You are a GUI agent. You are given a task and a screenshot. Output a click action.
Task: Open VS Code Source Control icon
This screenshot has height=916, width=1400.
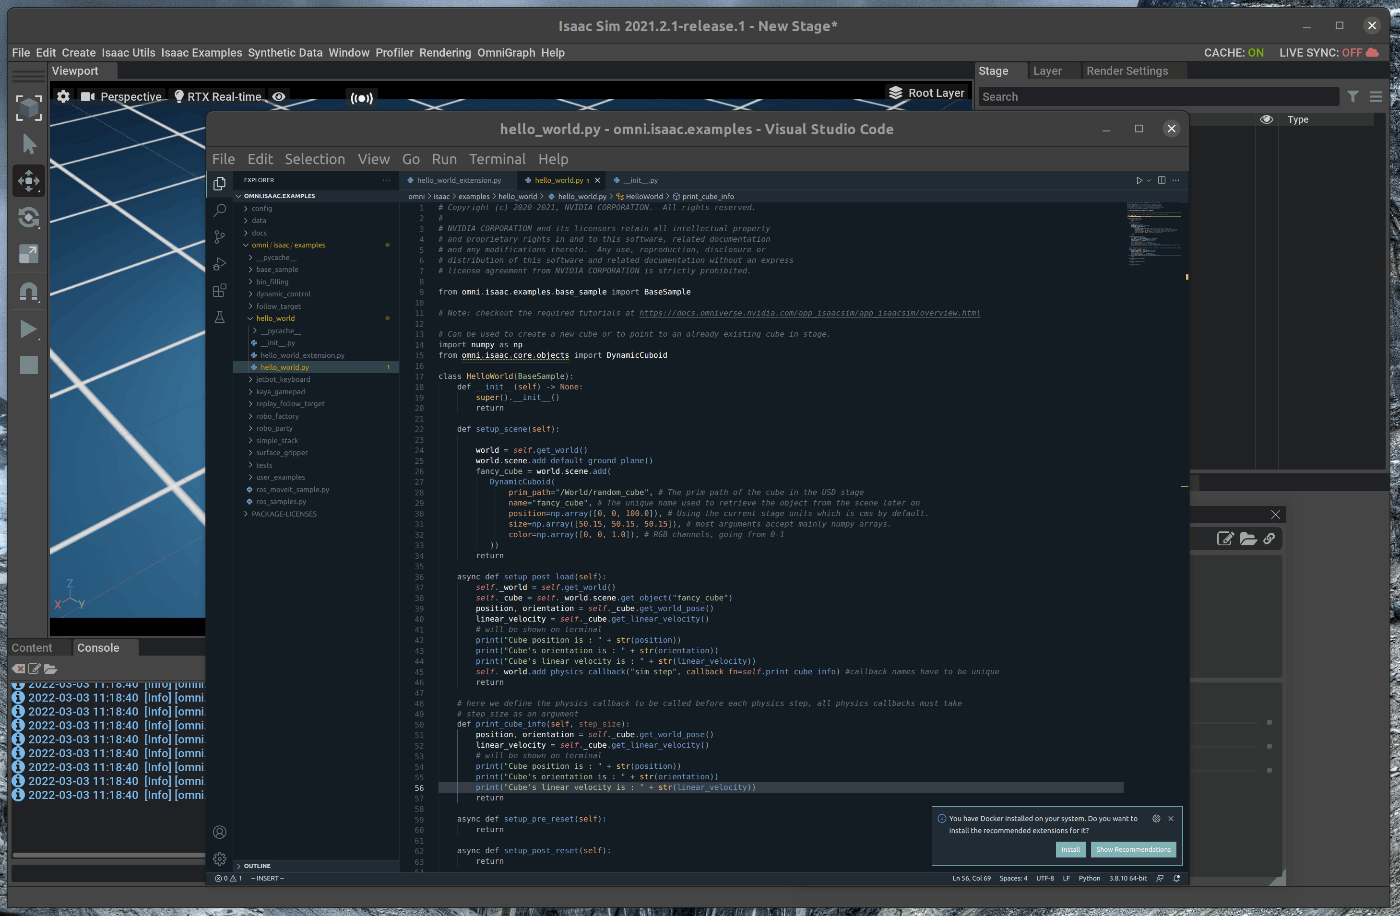tap(219, 237)
